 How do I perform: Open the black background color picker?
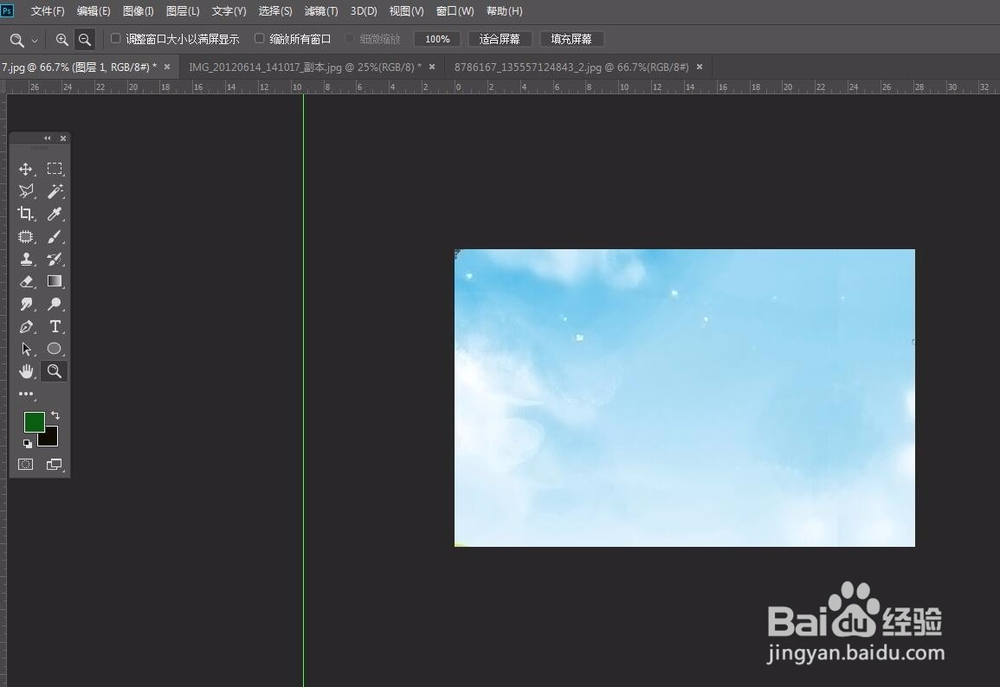click(x=51, y=439)
